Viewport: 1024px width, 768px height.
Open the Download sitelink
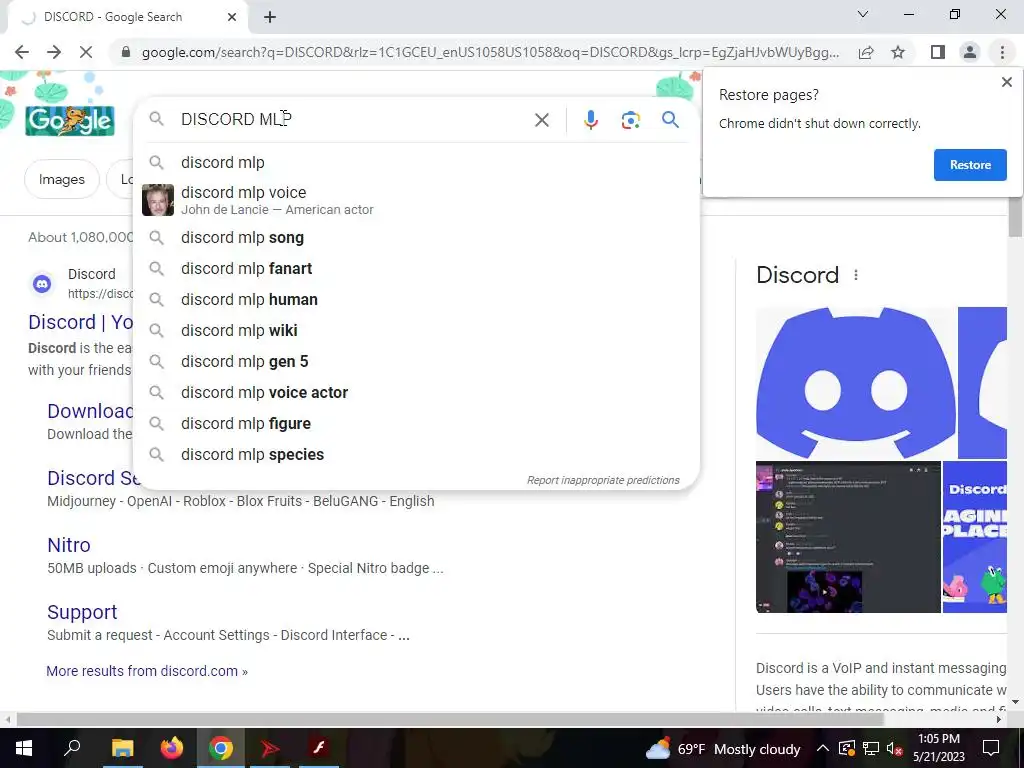[x=90, y=411]
